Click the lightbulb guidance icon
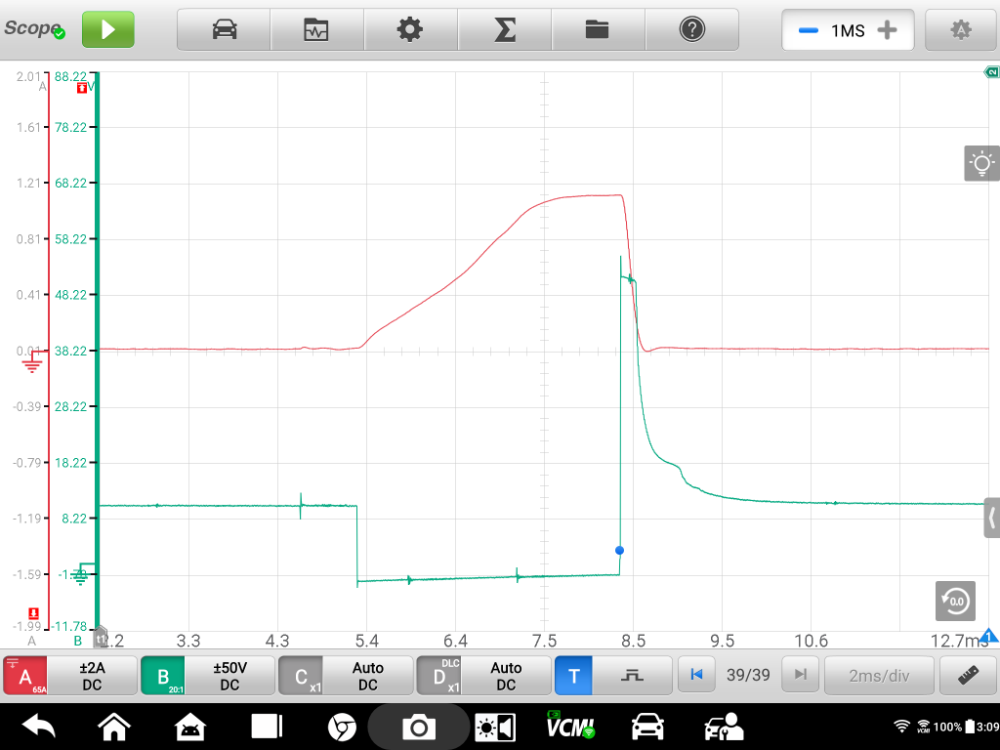 tap(982, 163)
